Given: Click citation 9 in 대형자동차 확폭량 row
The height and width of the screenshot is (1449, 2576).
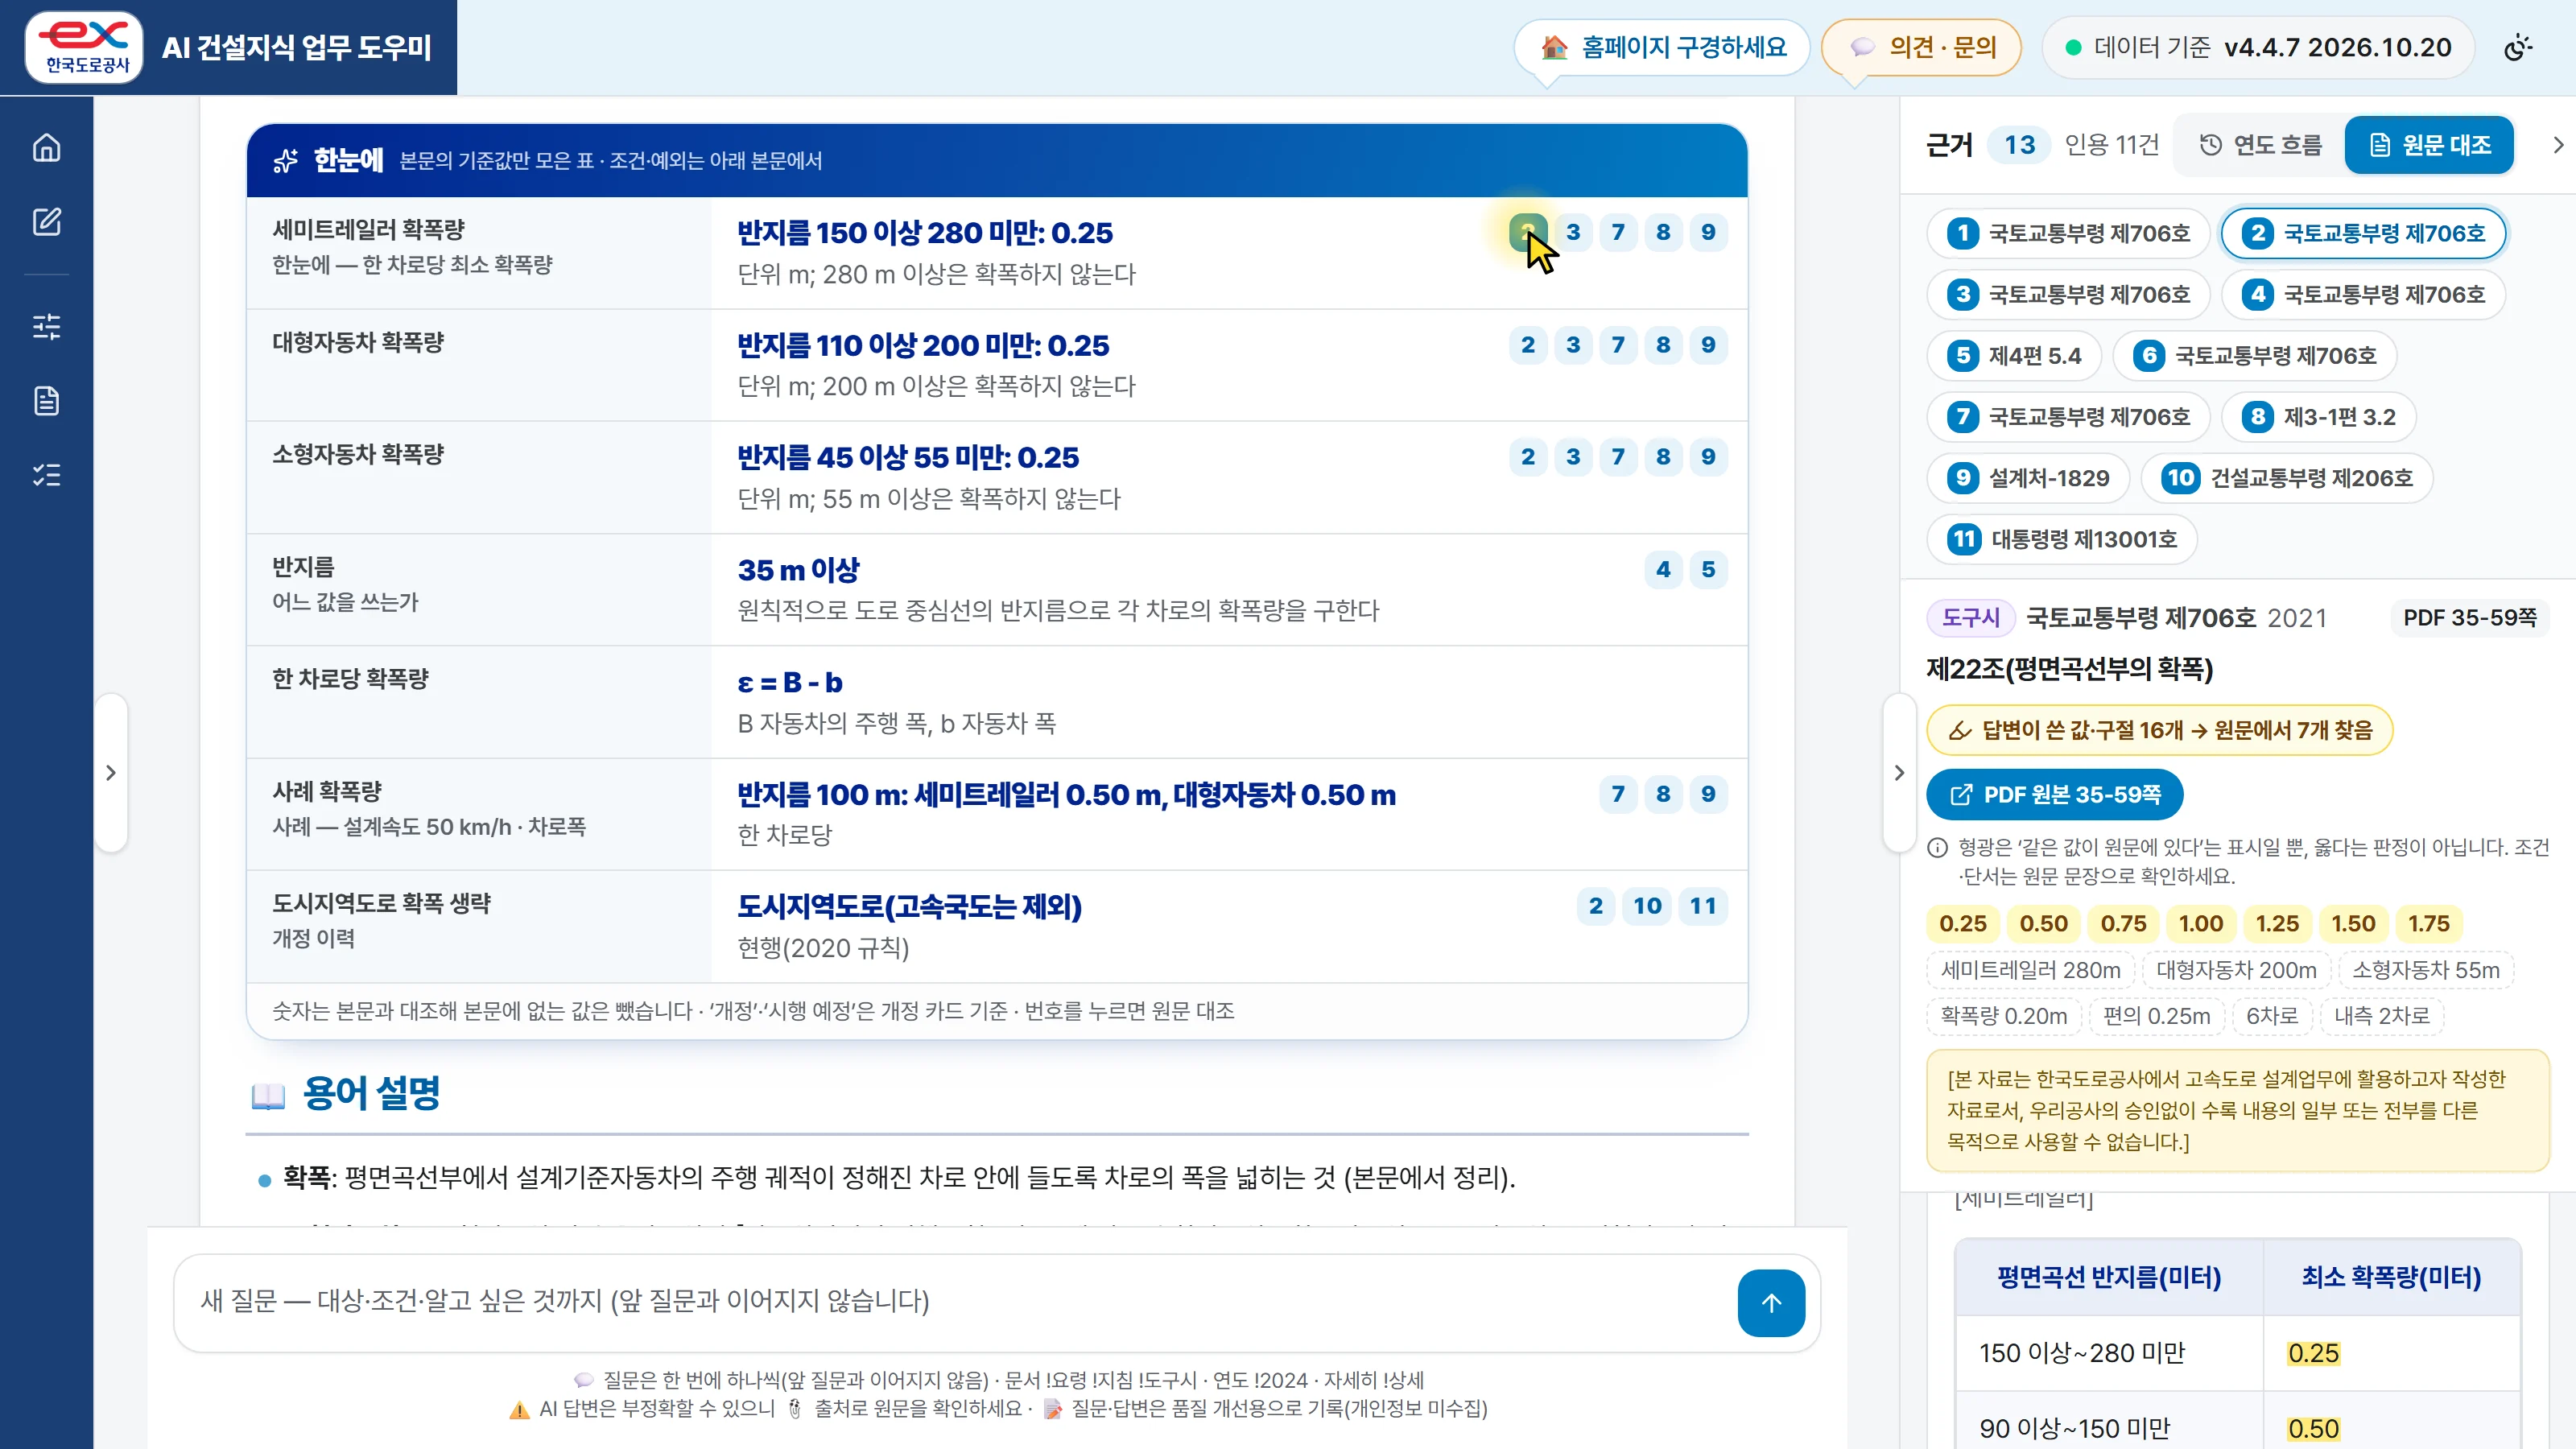Looking at the screenshot, I should [1708, 345].
